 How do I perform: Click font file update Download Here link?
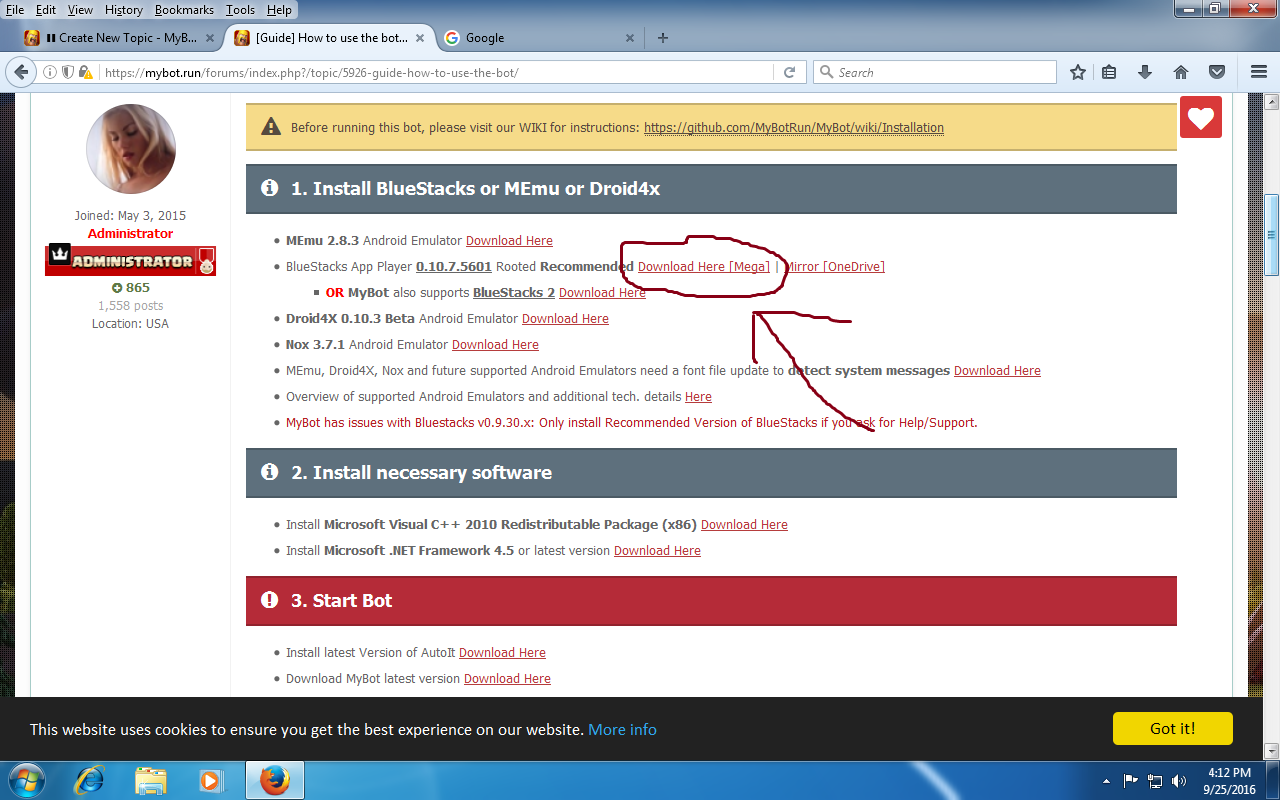click(x=997, y=371)
